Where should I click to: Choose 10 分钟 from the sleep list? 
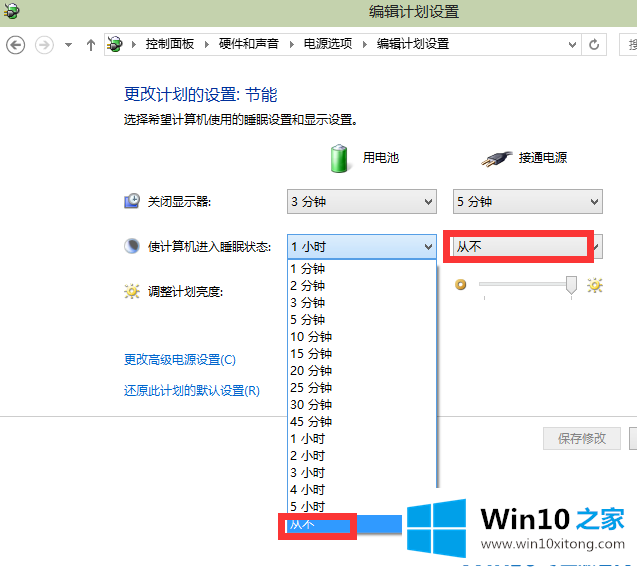[x=362, y=337]
